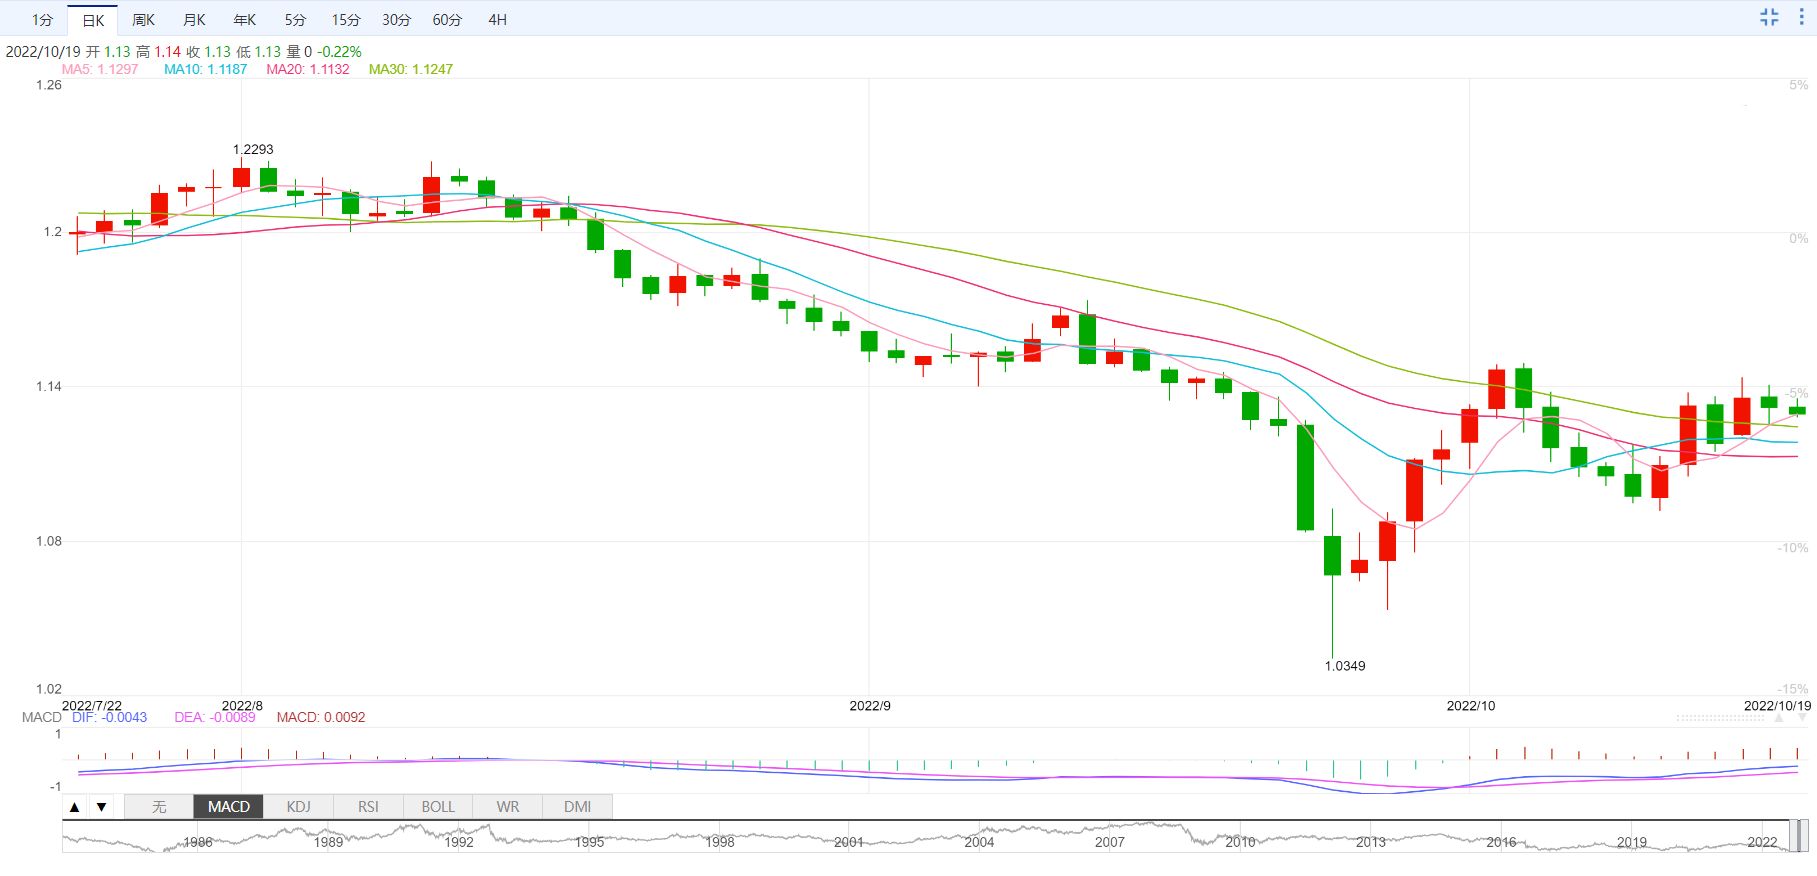Choose the 30分 timeframe tab
The width and height of the screenshot is (1817, 876).
tap(396, 20)
